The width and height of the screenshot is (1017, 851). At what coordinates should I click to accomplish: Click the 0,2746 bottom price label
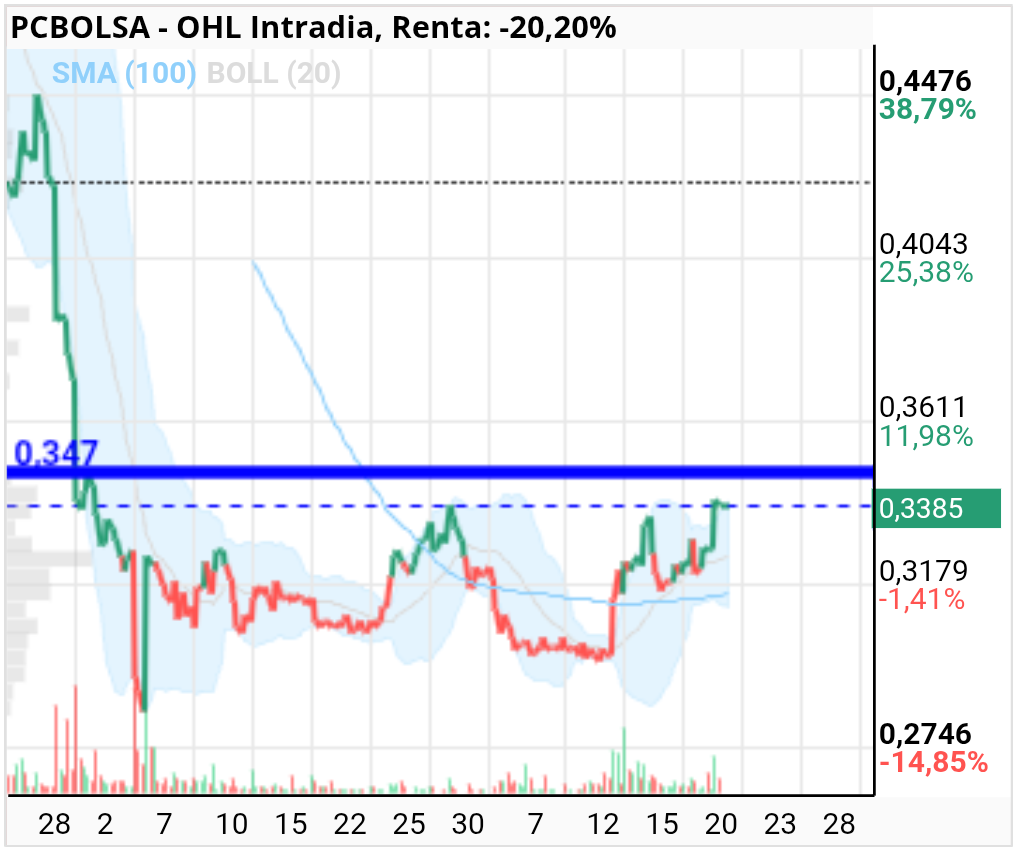(x=925, y=734)
